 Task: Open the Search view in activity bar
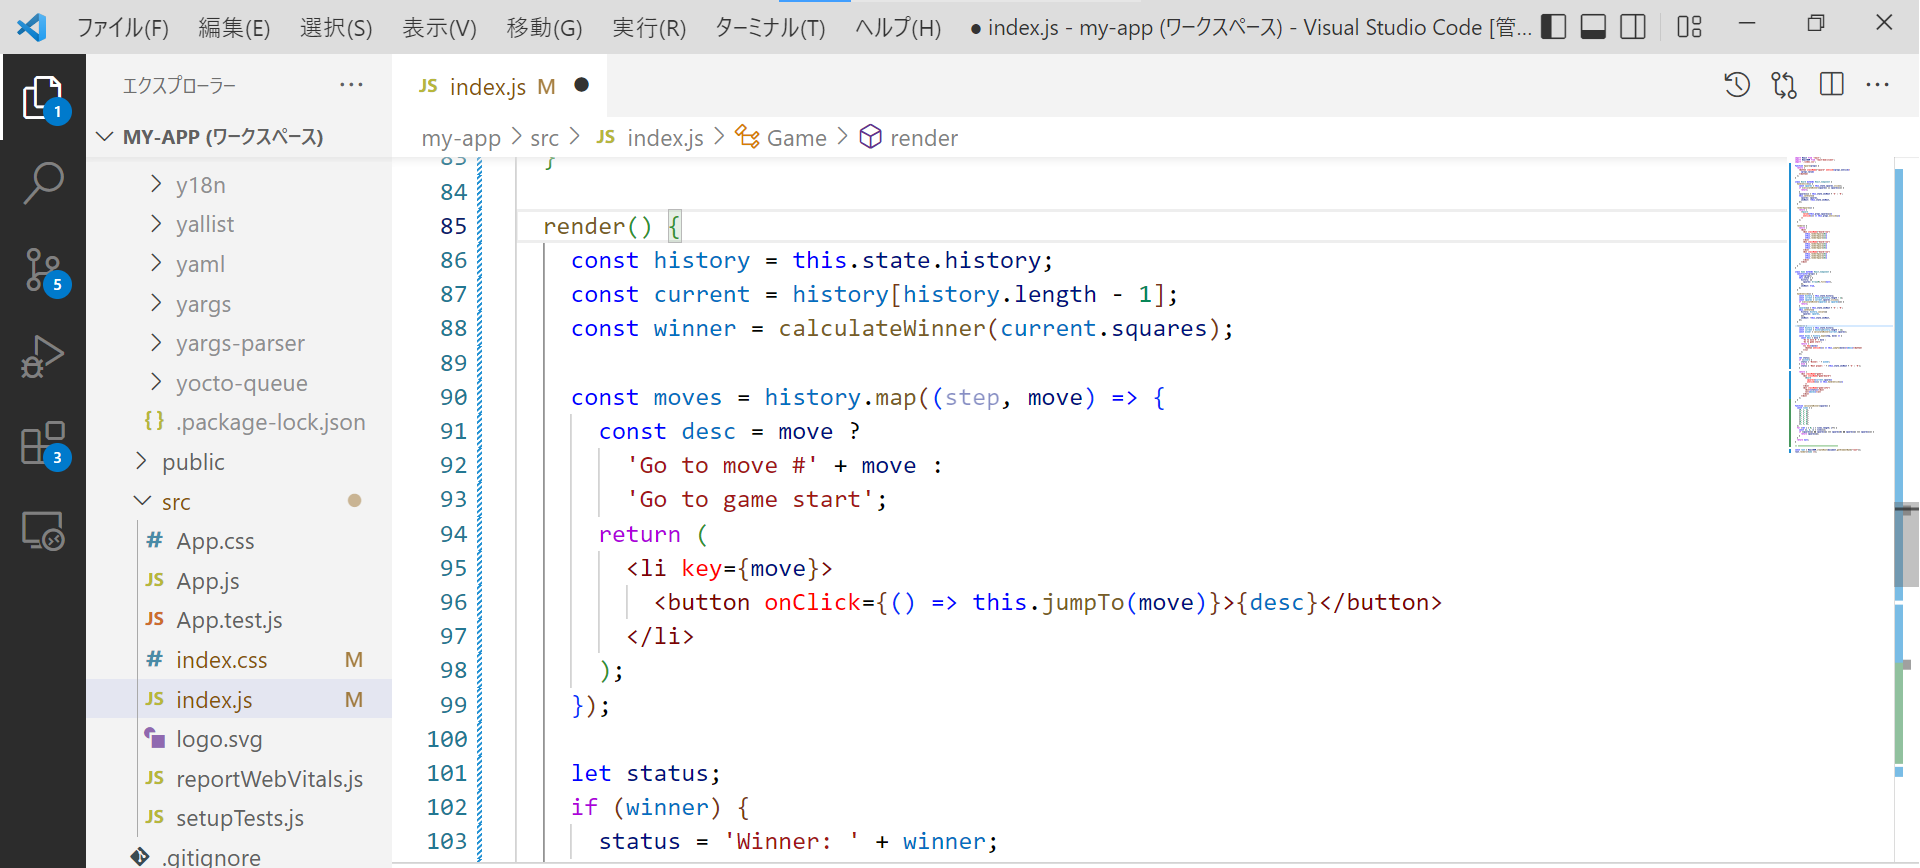43,184
